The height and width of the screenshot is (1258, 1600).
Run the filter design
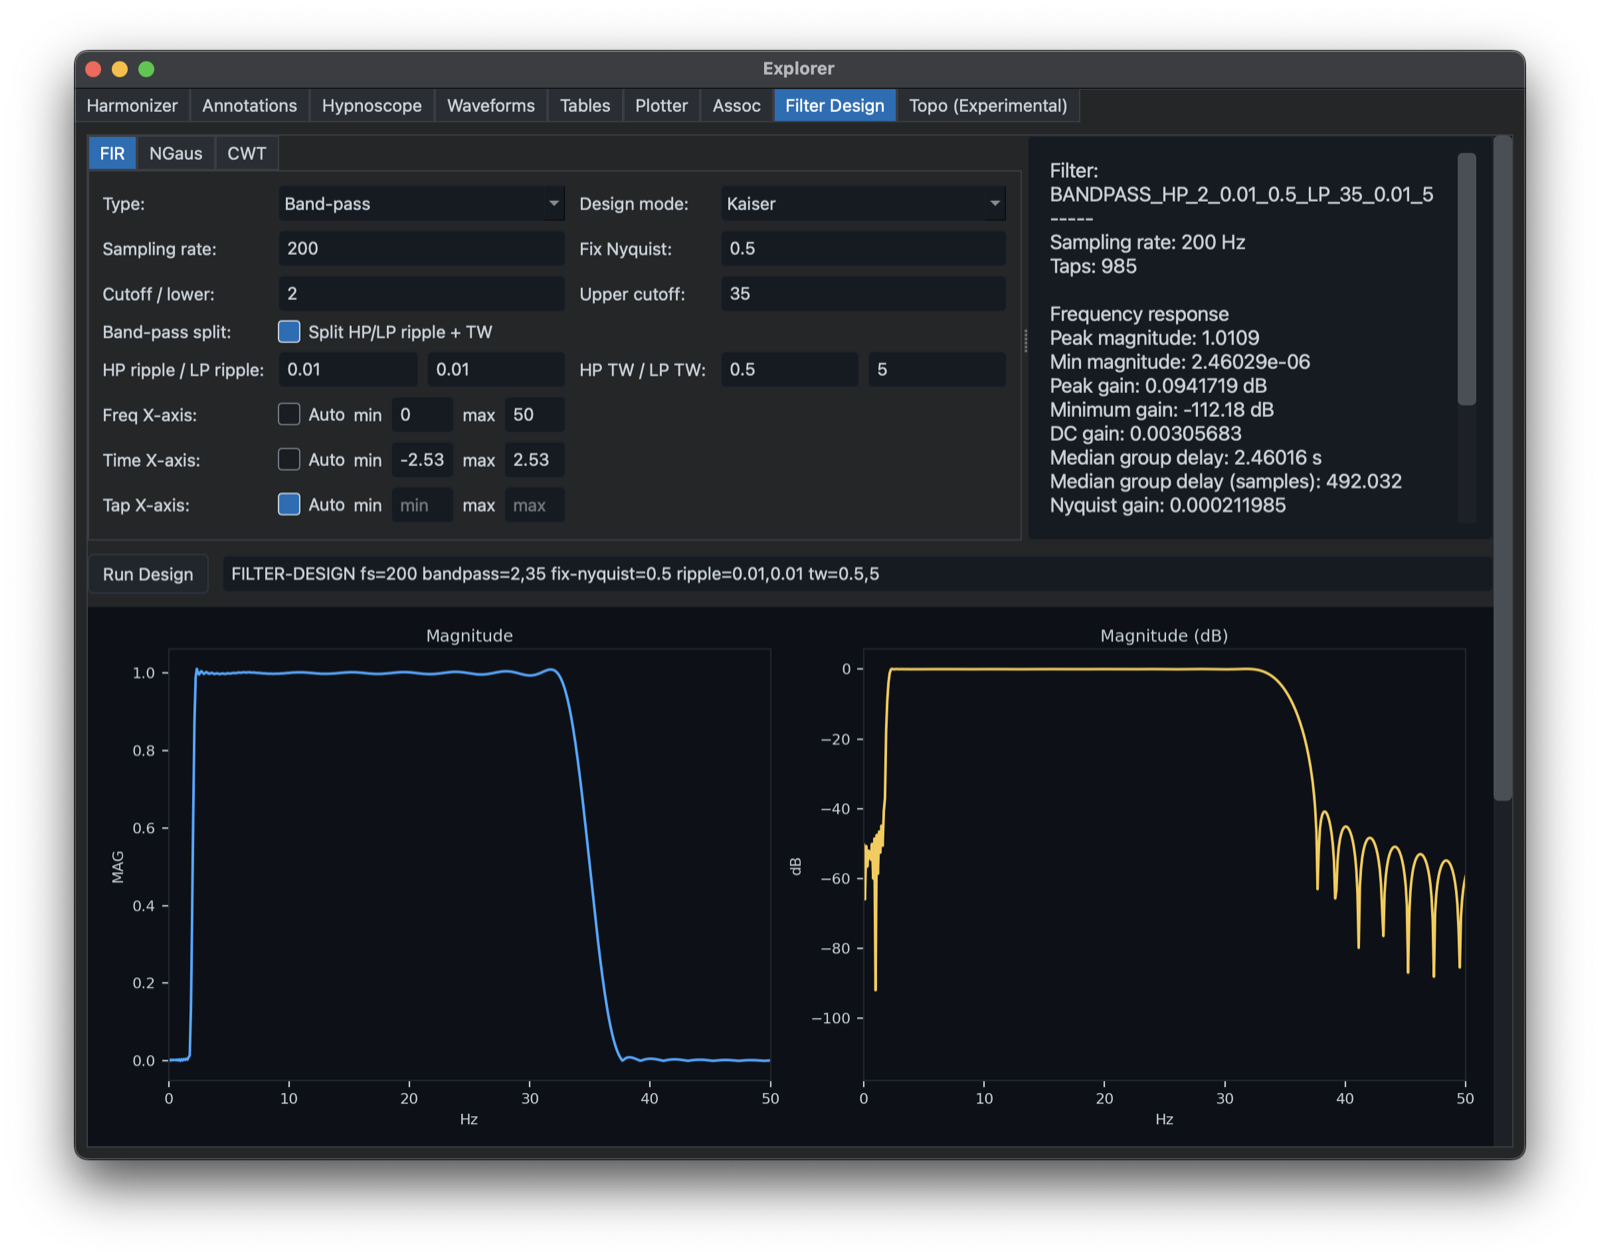pos(148,574)
